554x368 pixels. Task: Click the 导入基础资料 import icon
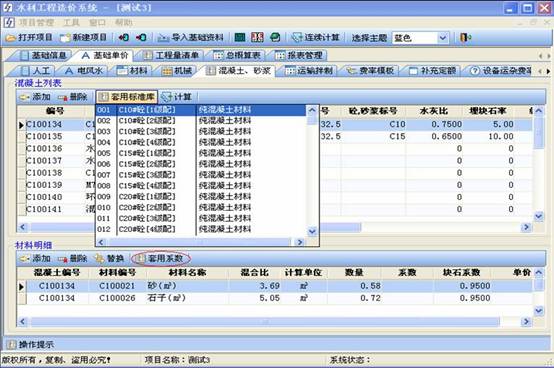click(163, 37)
